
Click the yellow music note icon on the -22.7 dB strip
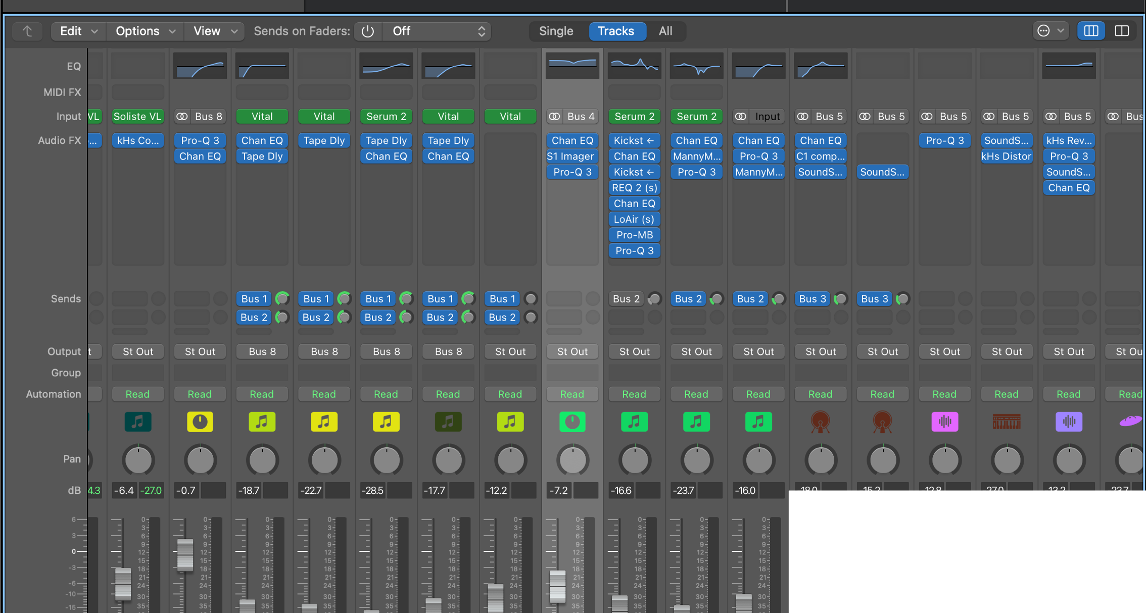click(324, 422)
